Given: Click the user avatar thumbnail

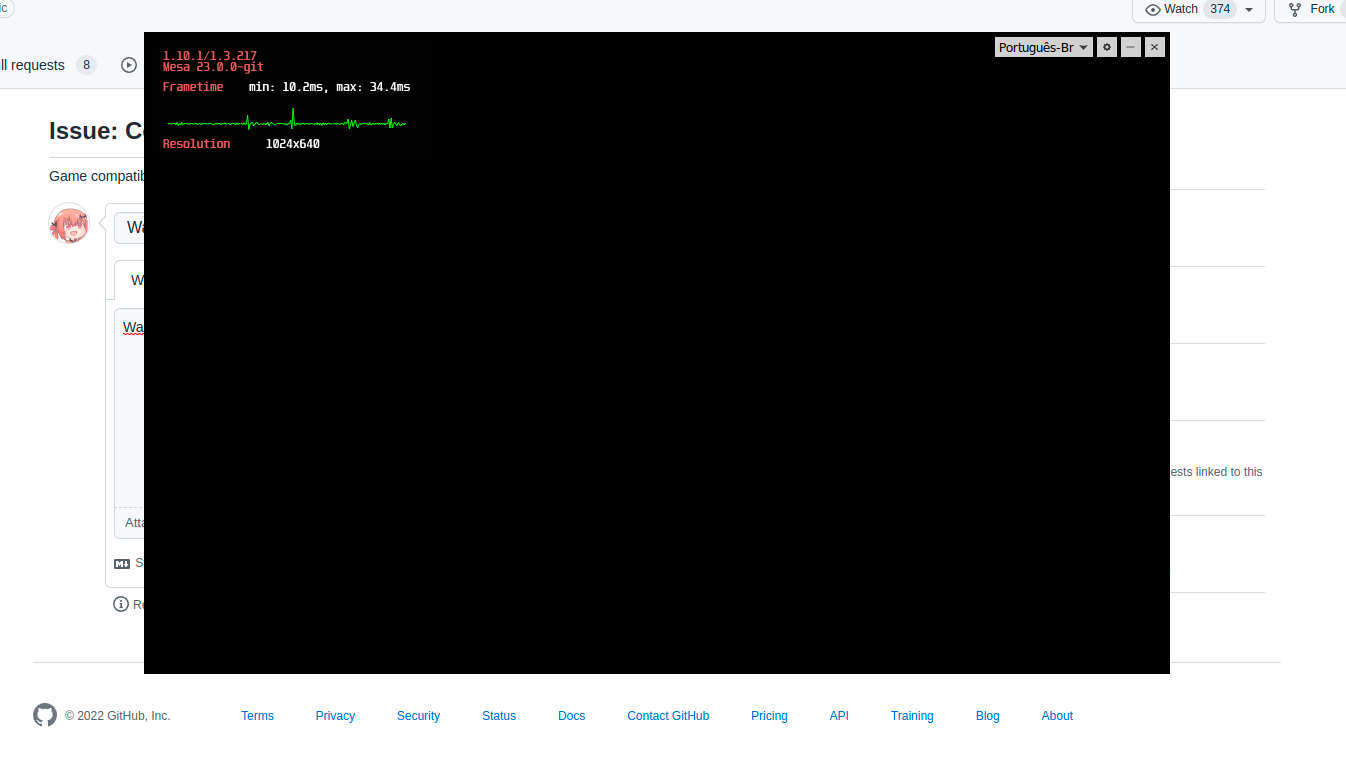Looking at the screenshot, I should pos(69,223).
